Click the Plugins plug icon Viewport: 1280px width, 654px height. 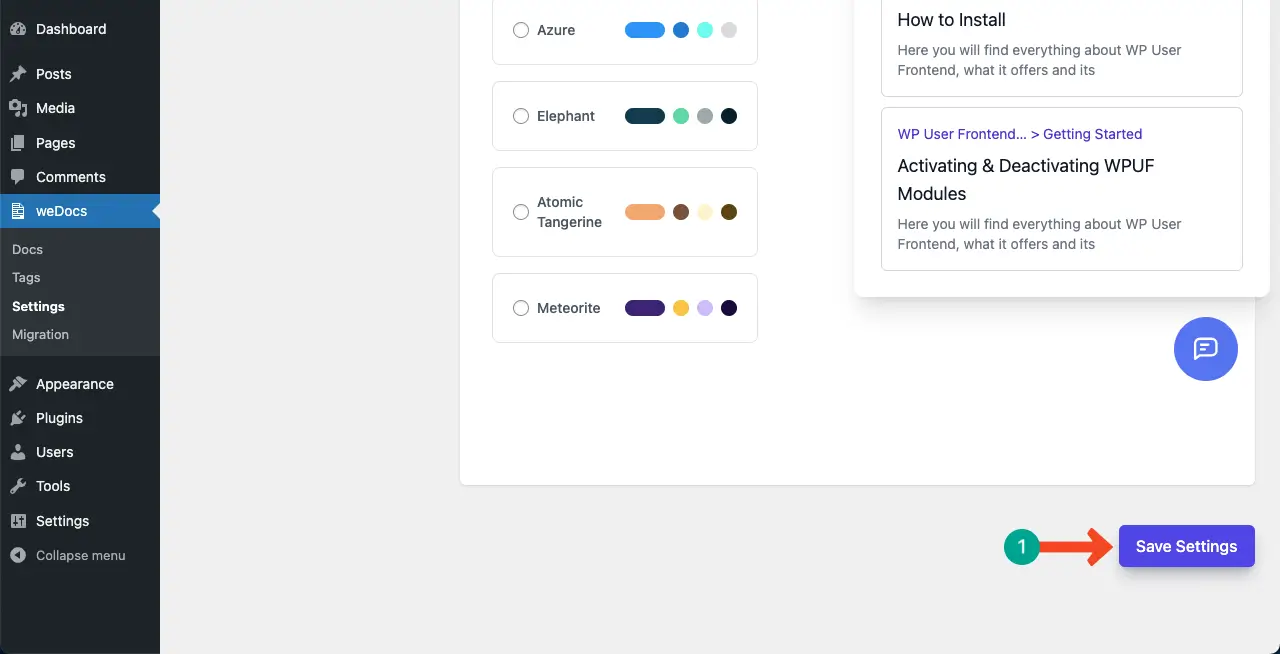tap(18, 418)
